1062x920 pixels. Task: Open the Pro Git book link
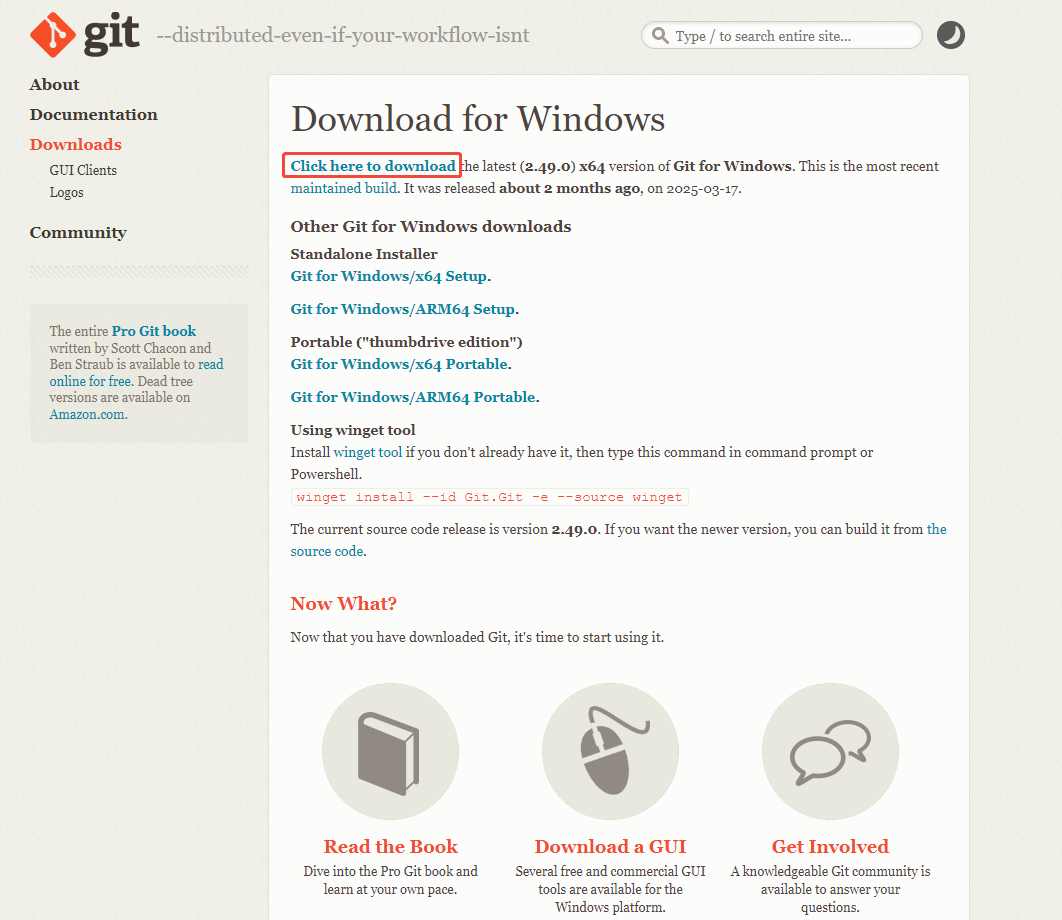click(x=153, y=331)
